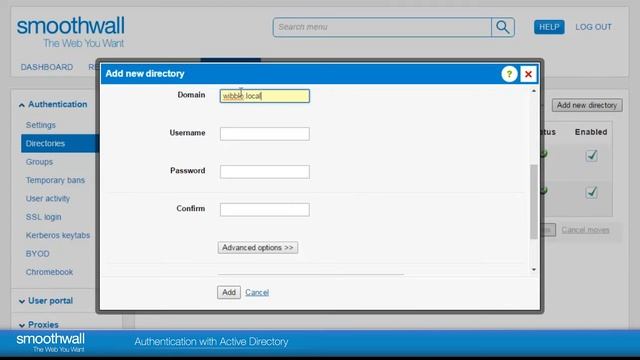Click the LOG OUT link

pyautogui.click(x=593, y=27)
